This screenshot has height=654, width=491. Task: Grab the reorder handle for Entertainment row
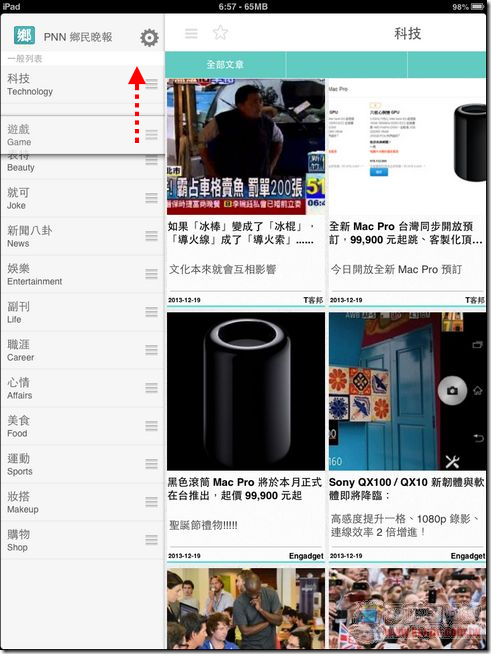click(x=152, y=274)
